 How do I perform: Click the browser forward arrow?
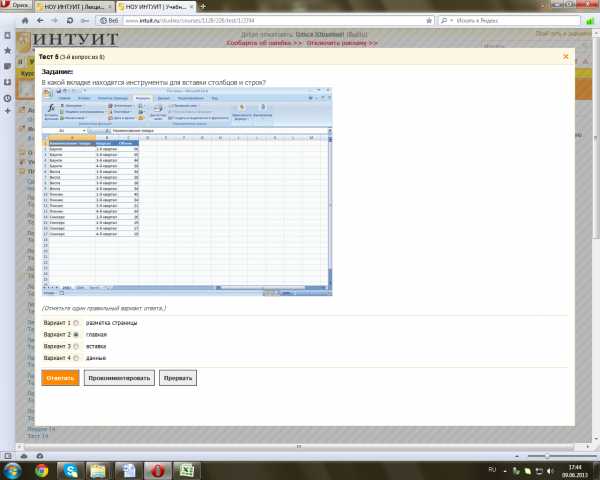point(55,20)
